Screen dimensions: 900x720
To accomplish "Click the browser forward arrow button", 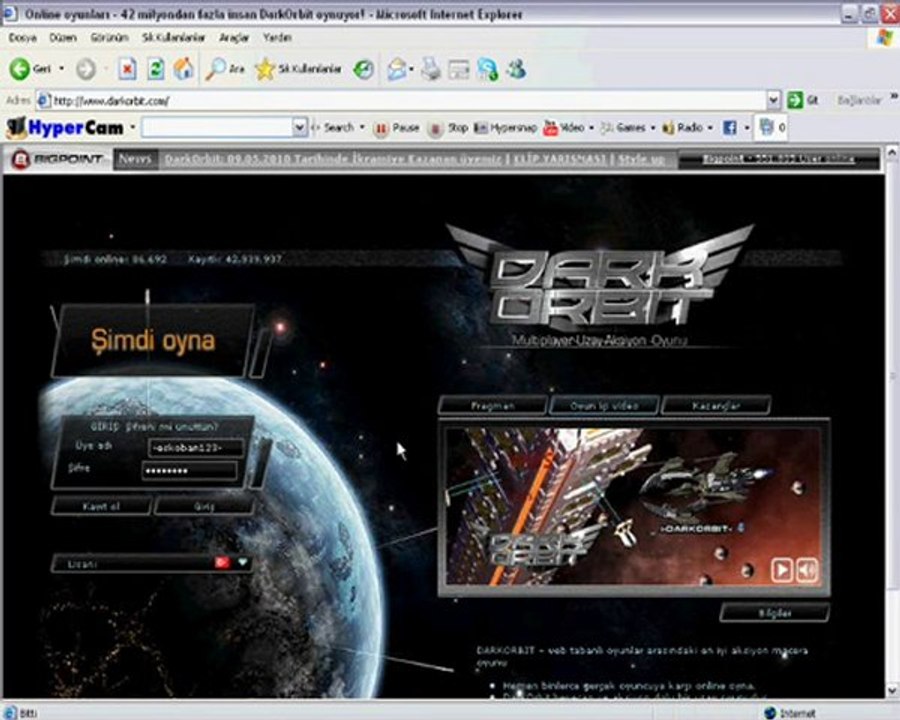I will tap(86, 69).
